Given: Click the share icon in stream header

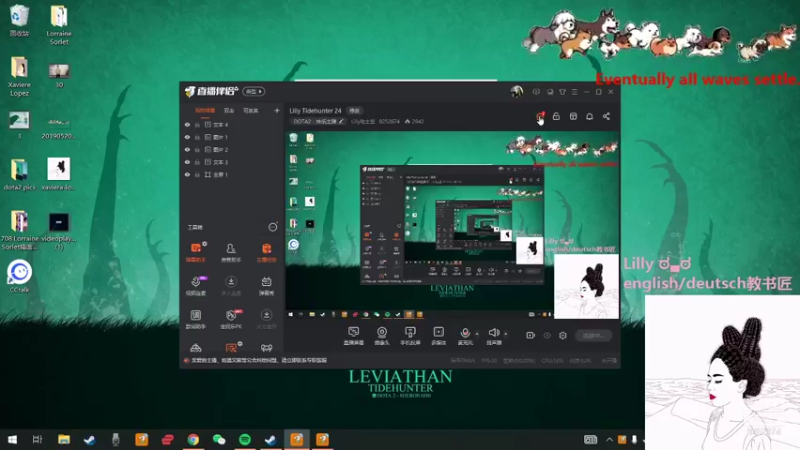Looking at the screenshot, I should tap(606, 116).
